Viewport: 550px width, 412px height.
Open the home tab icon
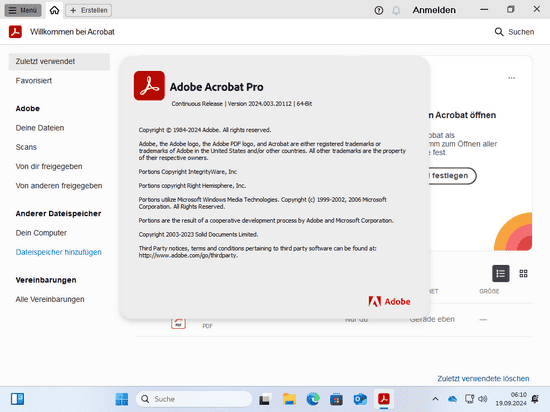click(54, 10)
